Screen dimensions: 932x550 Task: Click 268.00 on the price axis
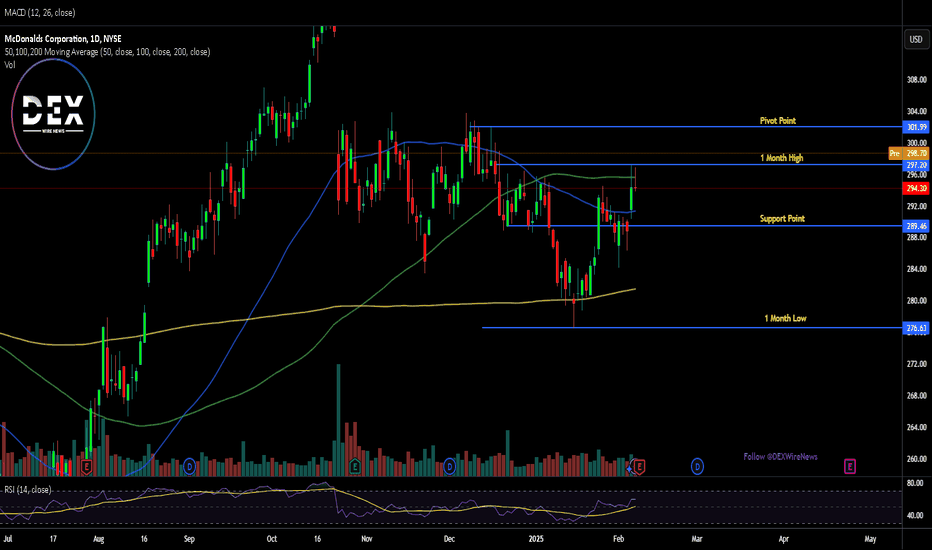click(917, 395)
